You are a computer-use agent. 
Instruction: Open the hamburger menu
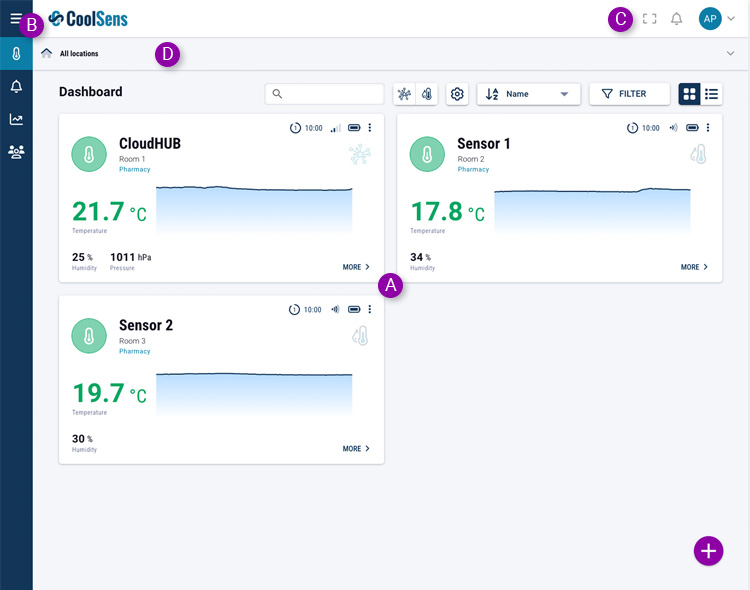(15, 18)
